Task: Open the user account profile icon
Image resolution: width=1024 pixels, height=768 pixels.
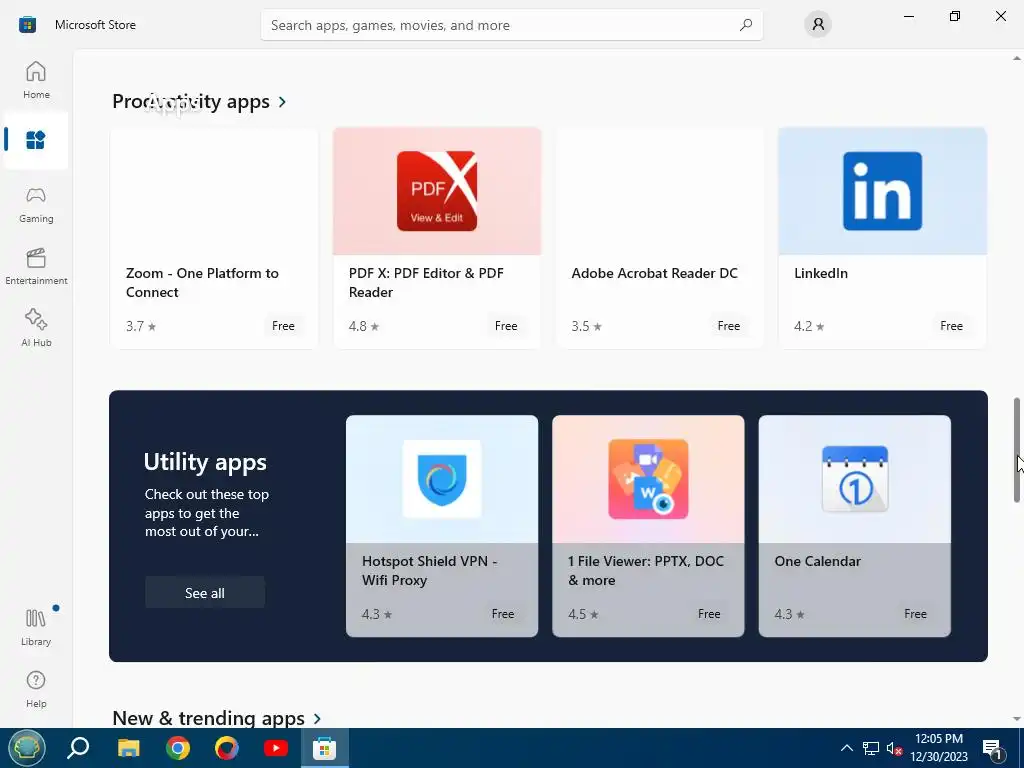Action: [x=818, y=25]
